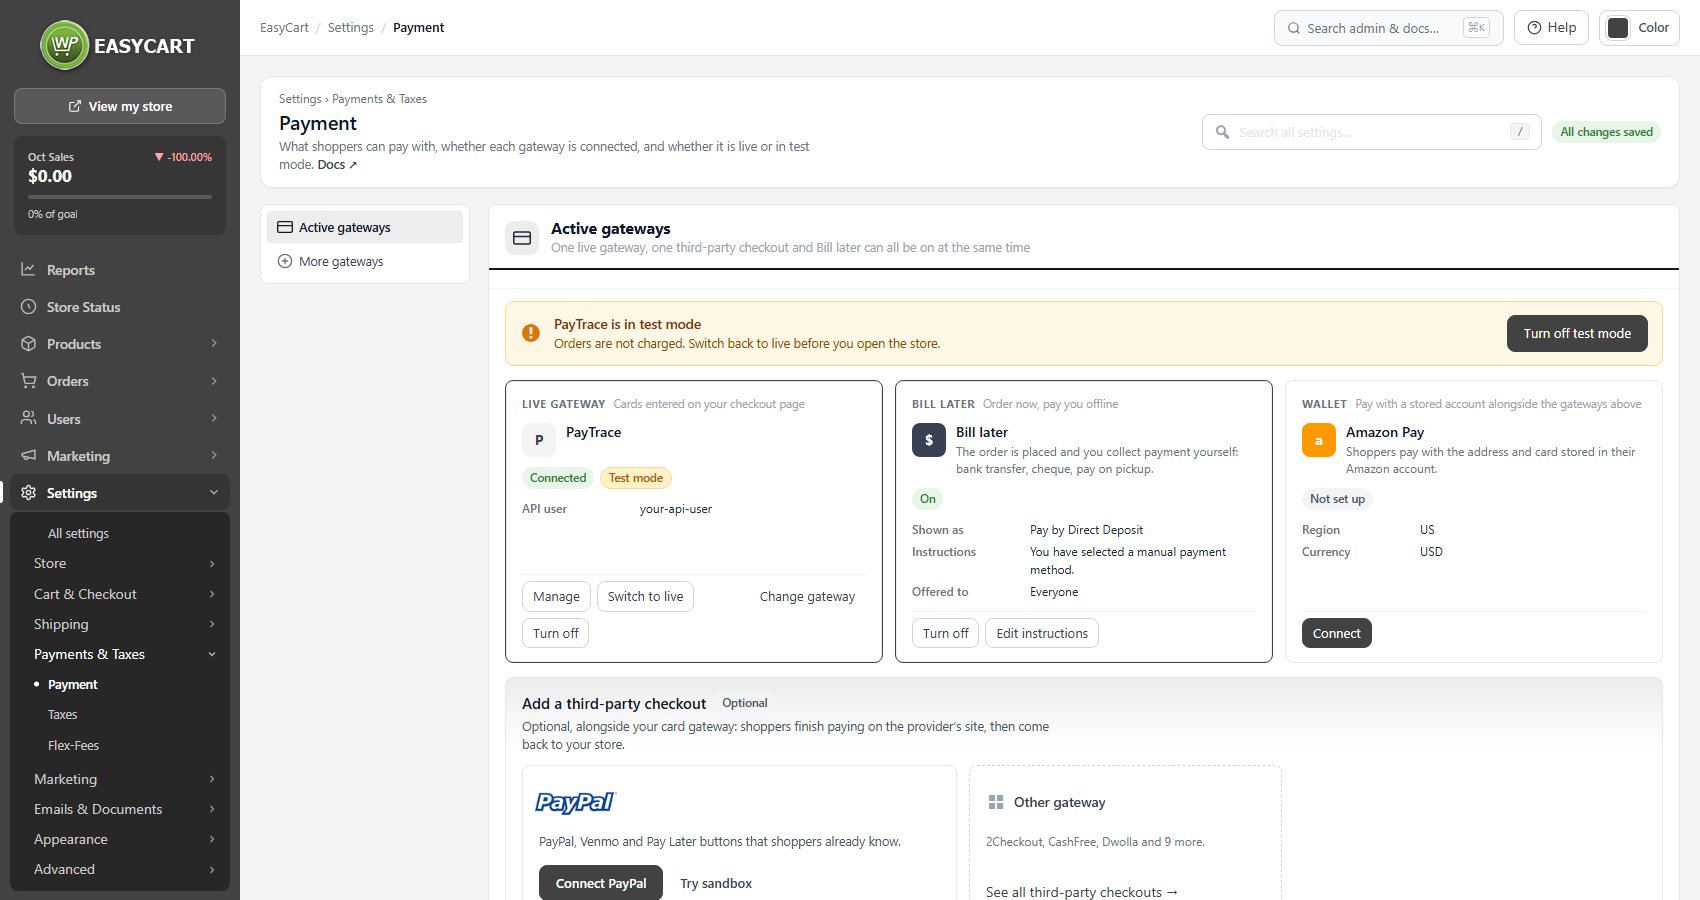Image resolution: width=1700 pixels, height=900 pixels.
Task: Click Turn off test mode button
Action: tap(1577, 333)
